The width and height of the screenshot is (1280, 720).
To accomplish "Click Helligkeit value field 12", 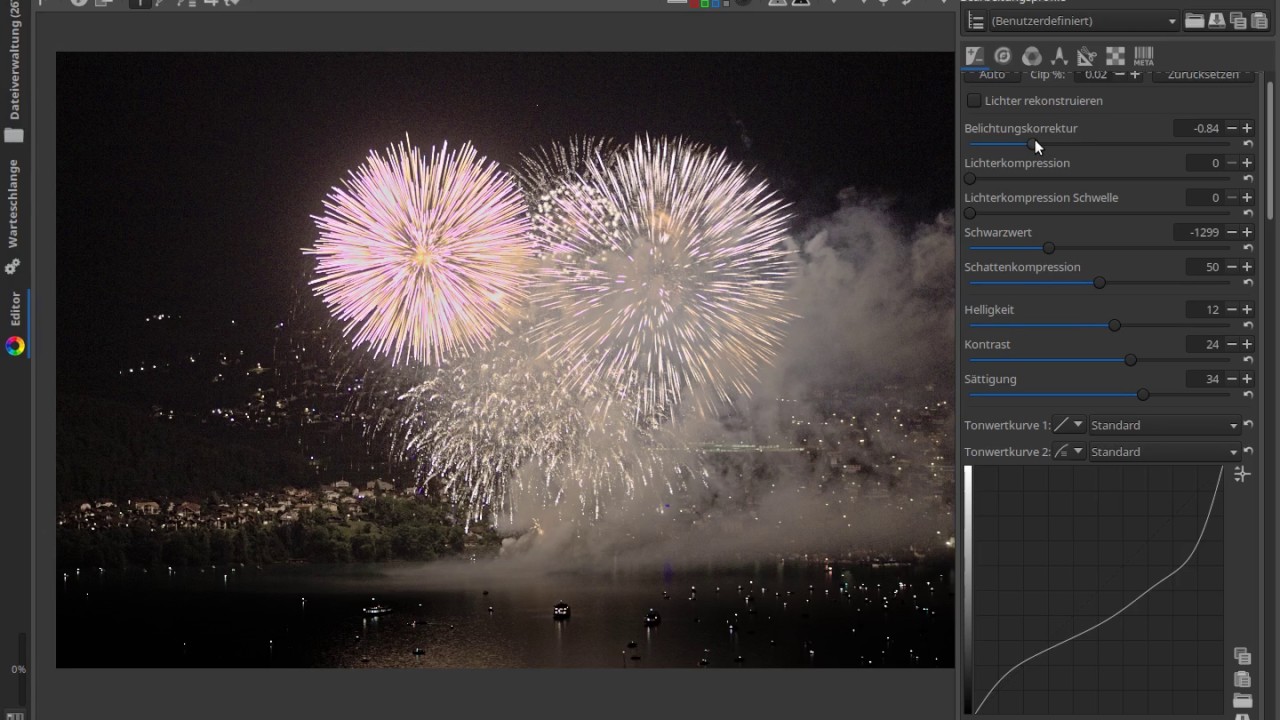I will click(x=1204, y=309).
